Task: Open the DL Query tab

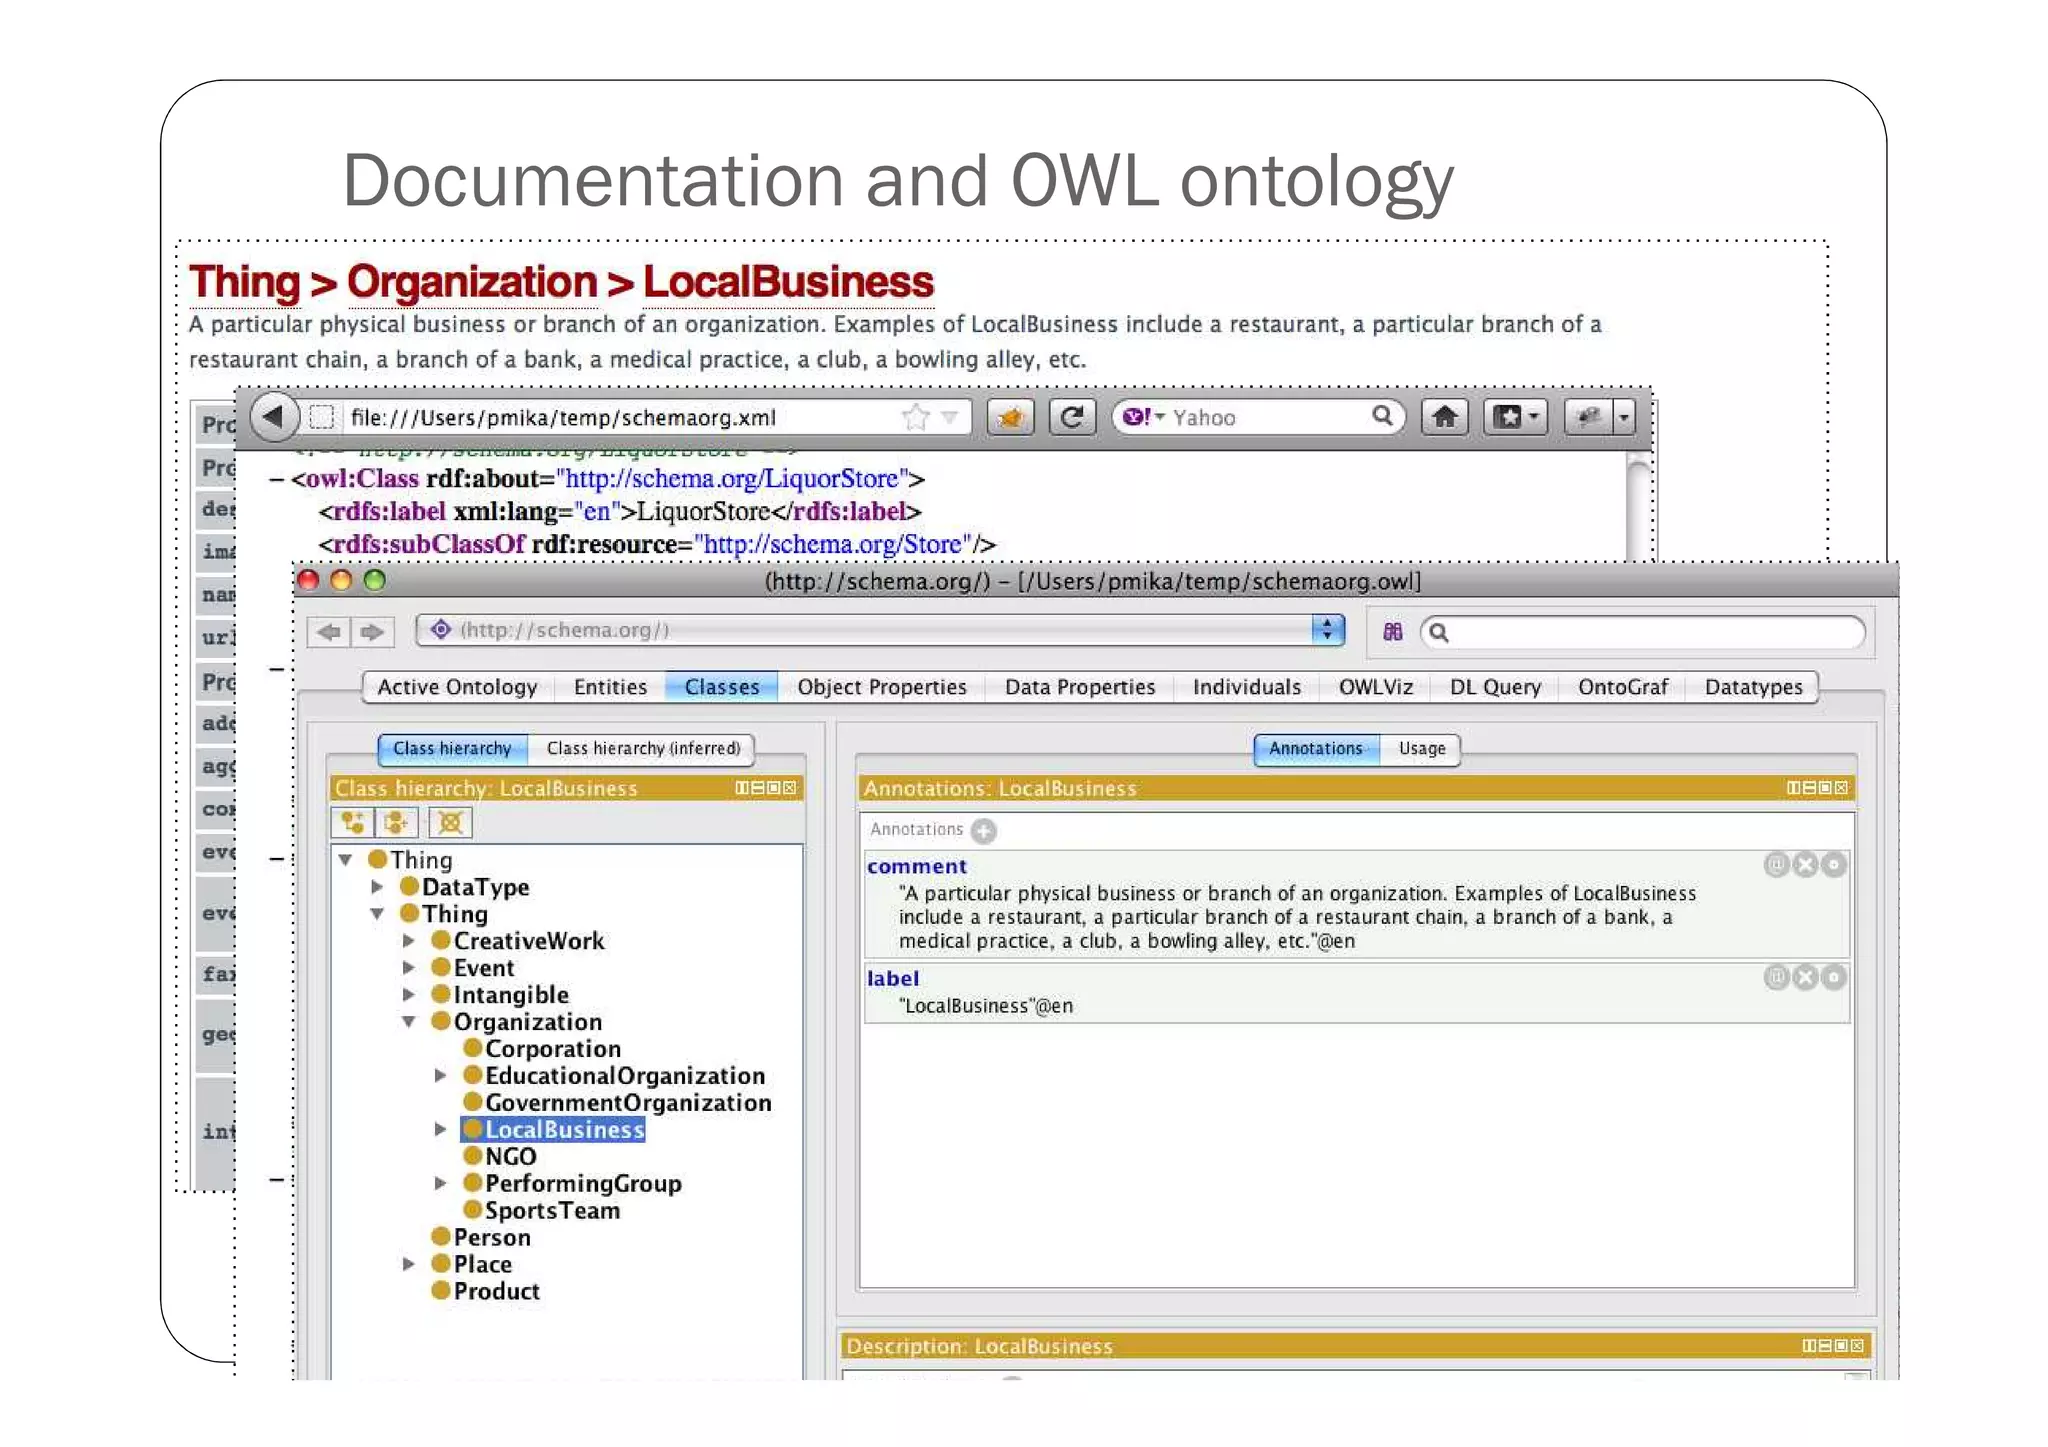Action: [x=1495, y=687]
